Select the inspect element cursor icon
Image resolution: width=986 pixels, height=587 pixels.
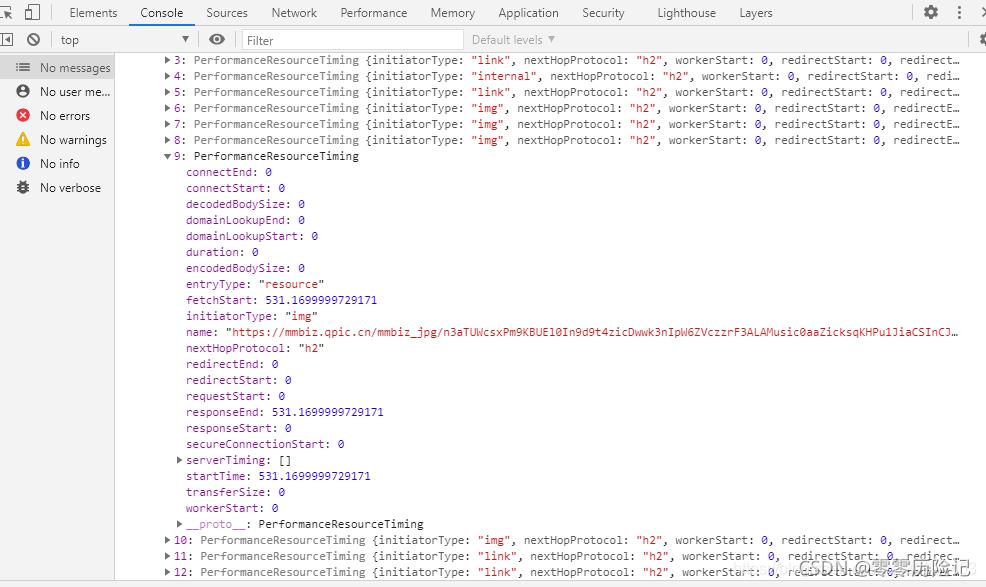(6, 13)
